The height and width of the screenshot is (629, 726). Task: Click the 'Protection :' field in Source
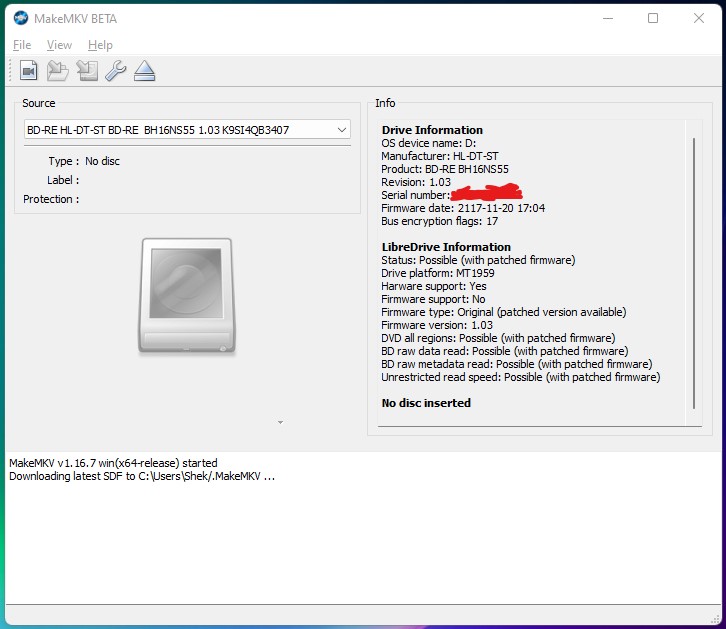[51, 199]
